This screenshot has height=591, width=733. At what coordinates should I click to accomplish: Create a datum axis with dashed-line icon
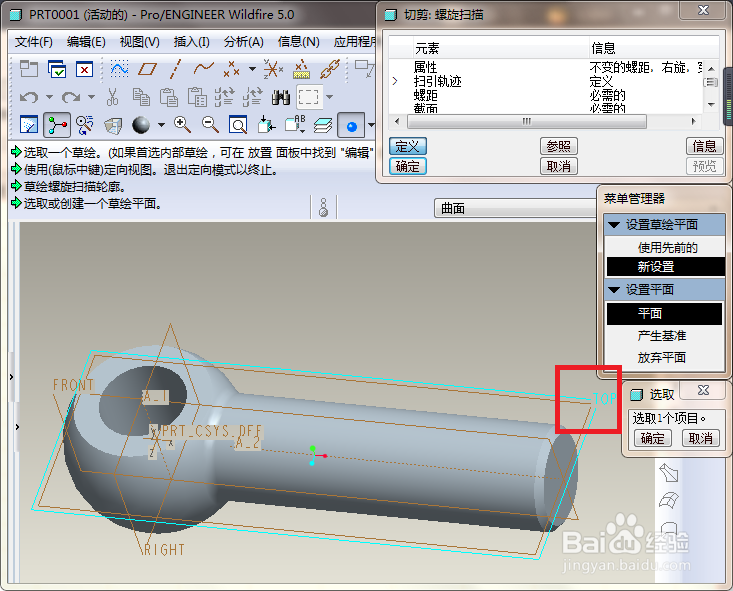[x=175, y=69]
